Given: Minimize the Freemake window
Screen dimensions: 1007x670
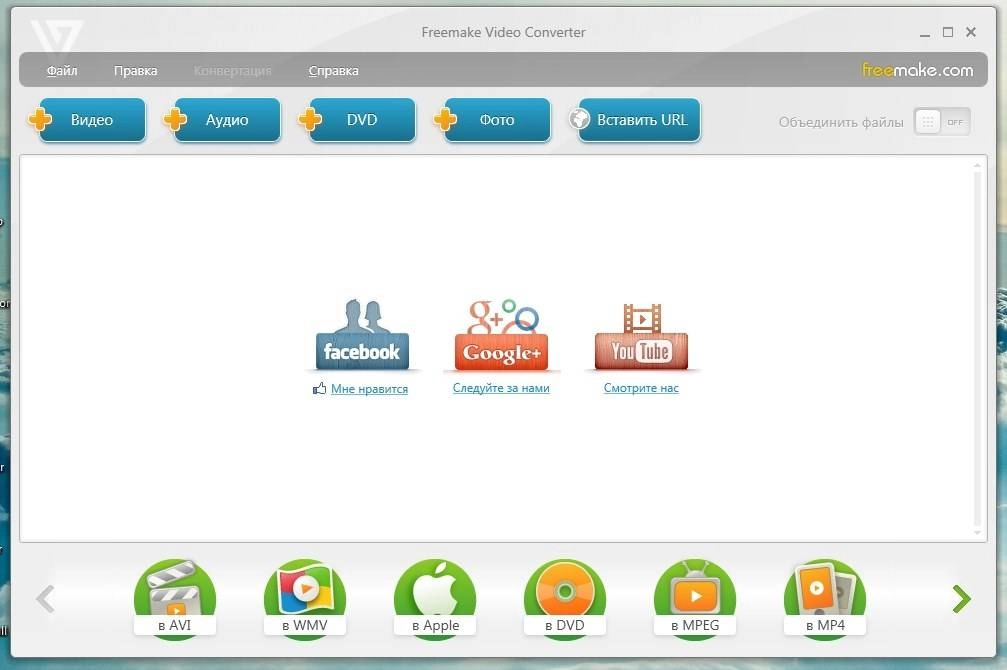Looking at the screenshot, I should (925, 33).
